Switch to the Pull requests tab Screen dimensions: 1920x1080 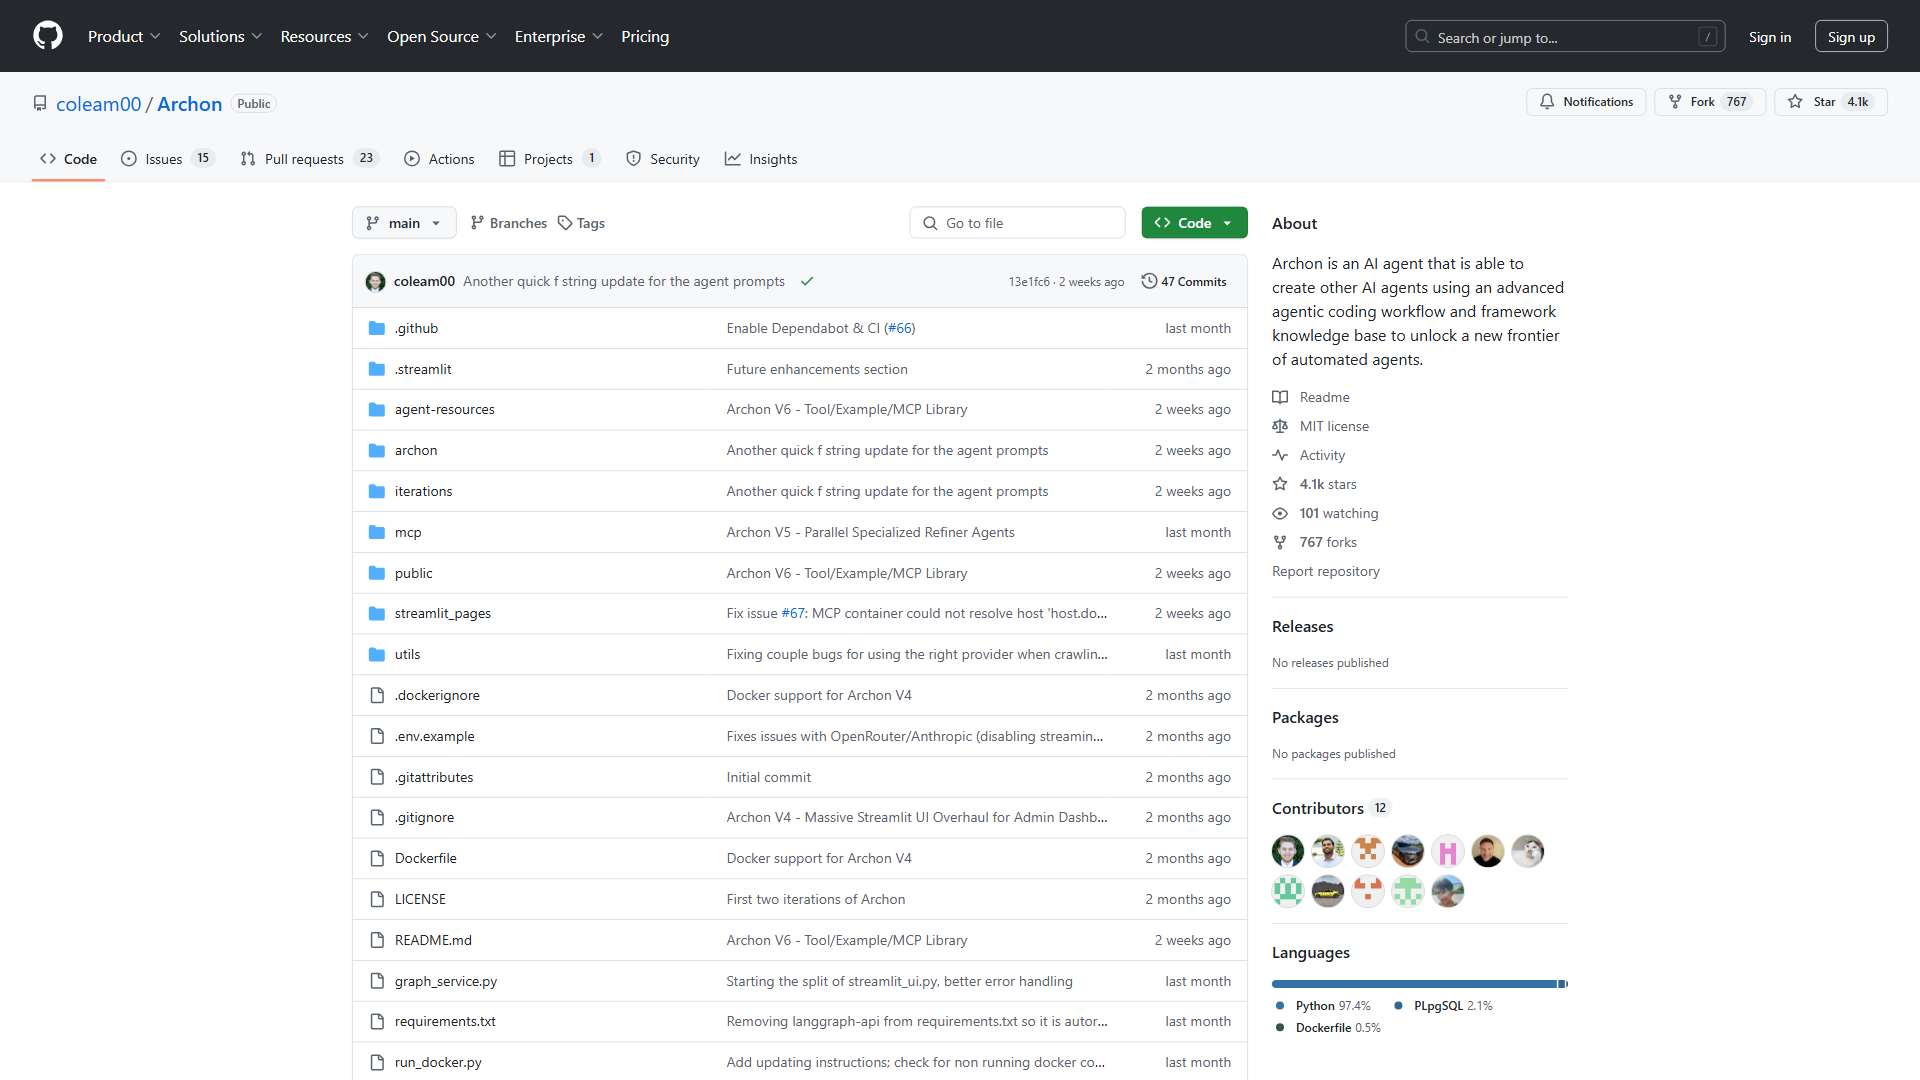click(308, 159)
